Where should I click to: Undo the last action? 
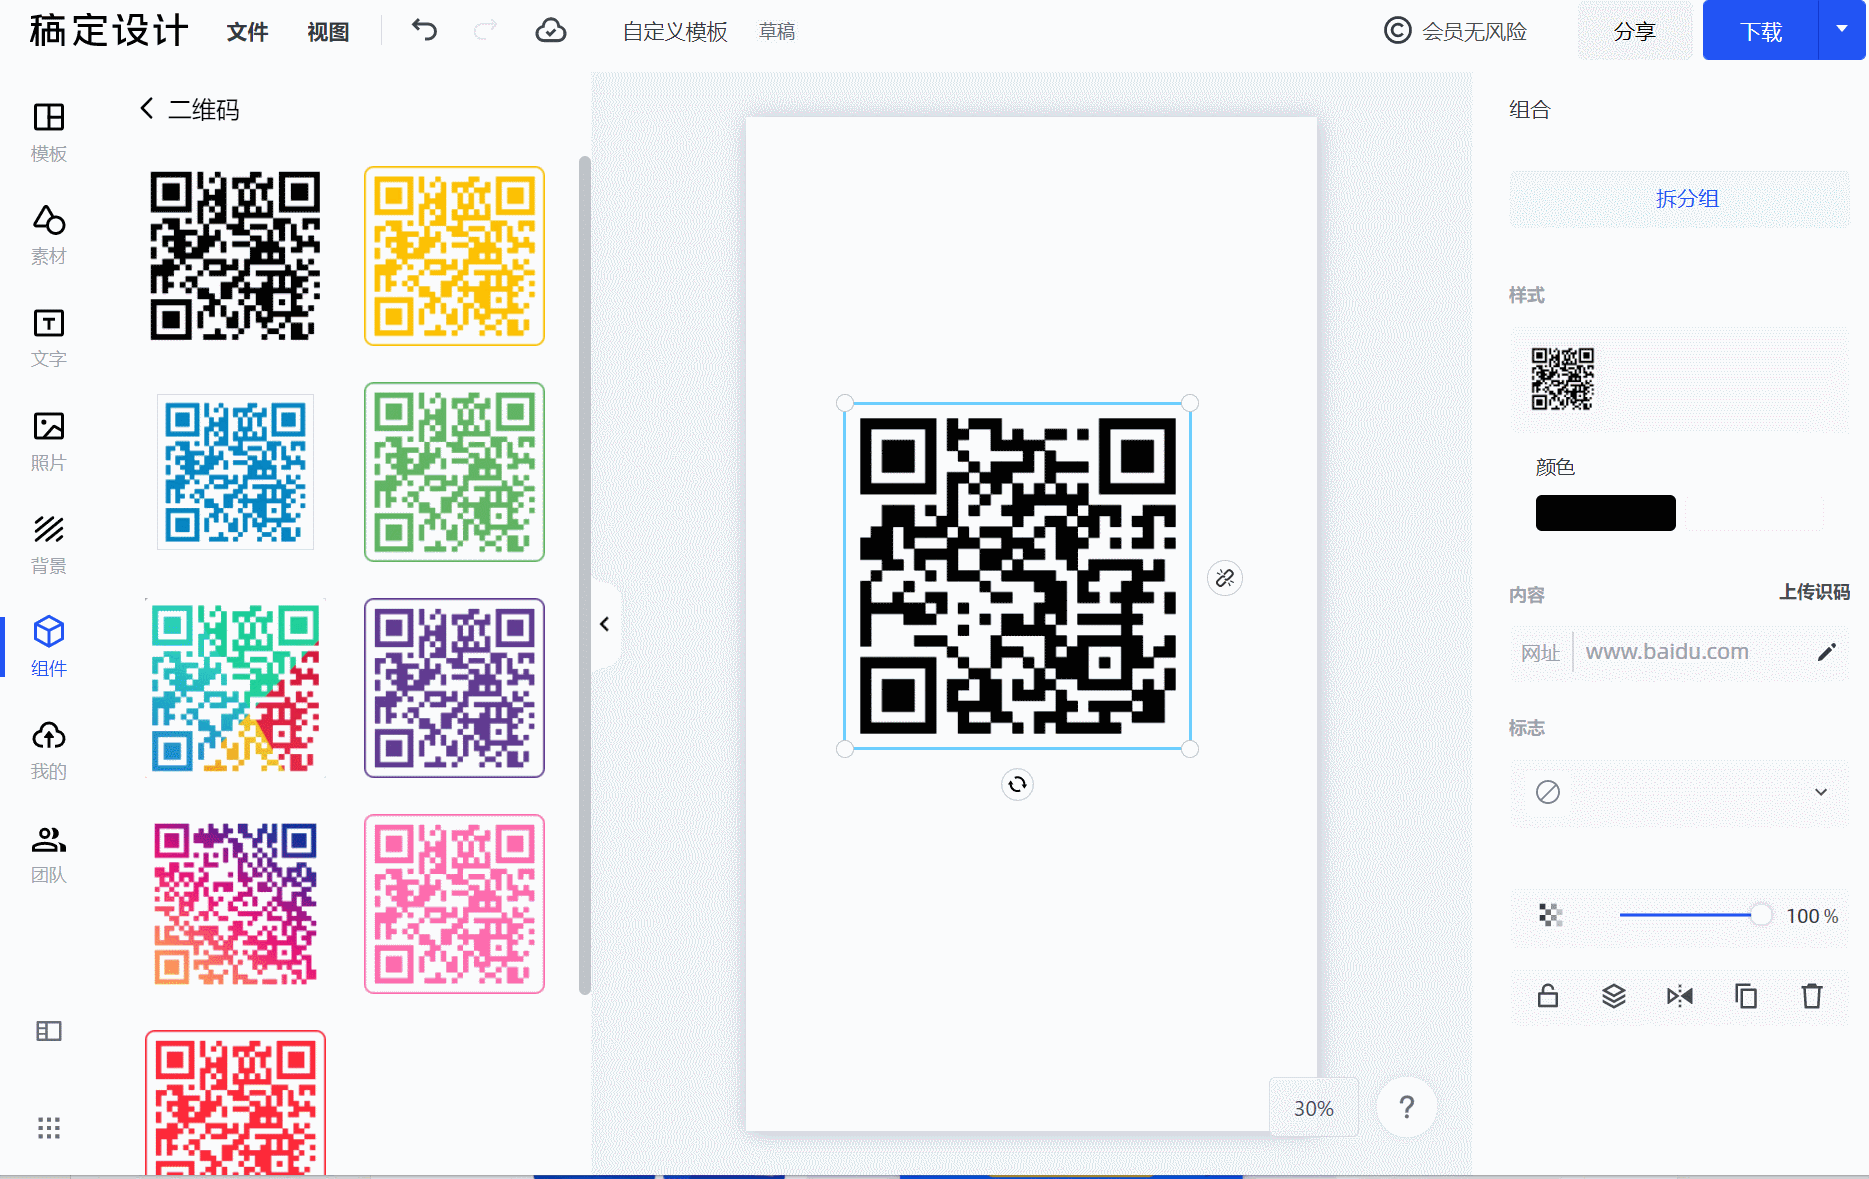(x=424, y=30)
